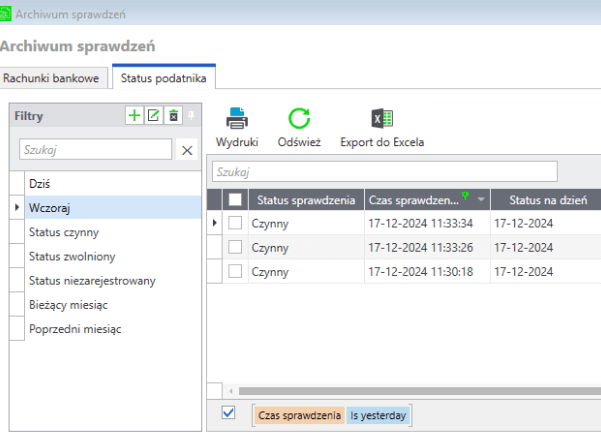Click the Wydruki printer icon
Screen dimensions: 601x434
pyautogui.click(x=237, y=119)
